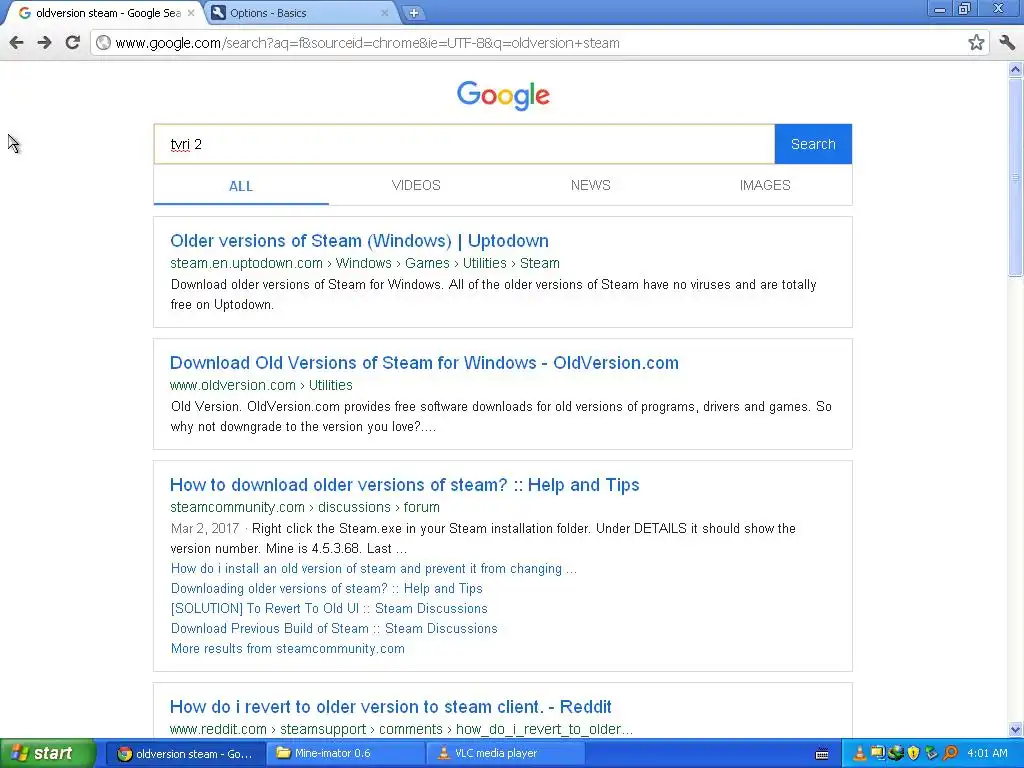1024x768 pixels.
Task: Open on-screen keyboard icon in taskbar
Action: (x=822, y=754)
